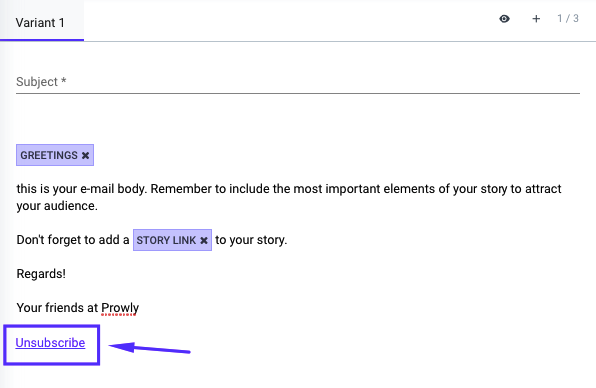Click 'Don't forget to add a' text

coord(73,240)
